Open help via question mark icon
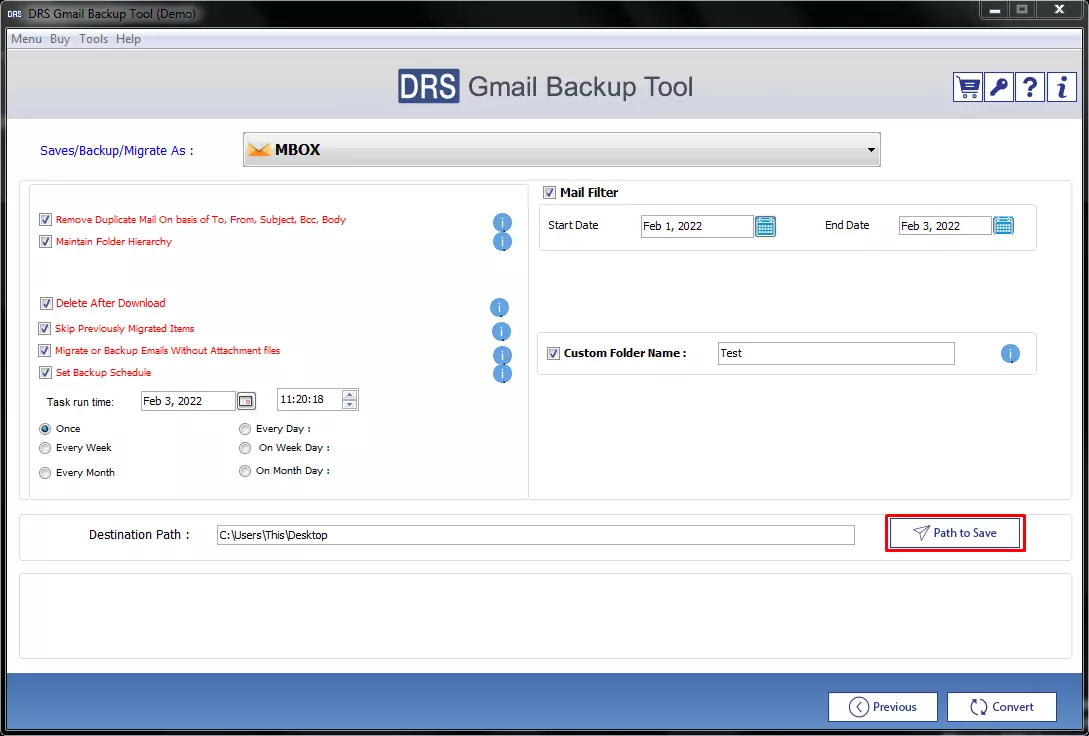 tap(1030, 87)
